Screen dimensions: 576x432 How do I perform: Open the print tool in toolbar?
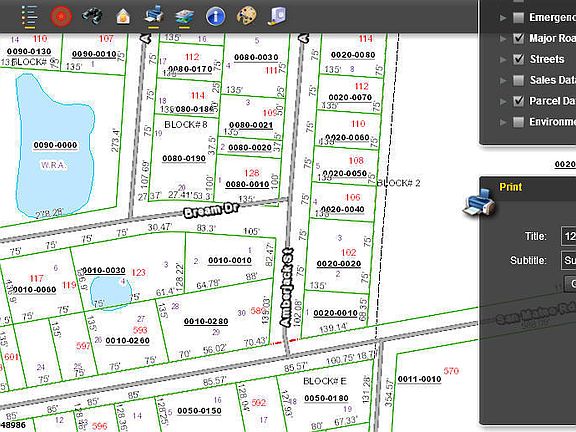pos(154,16)
